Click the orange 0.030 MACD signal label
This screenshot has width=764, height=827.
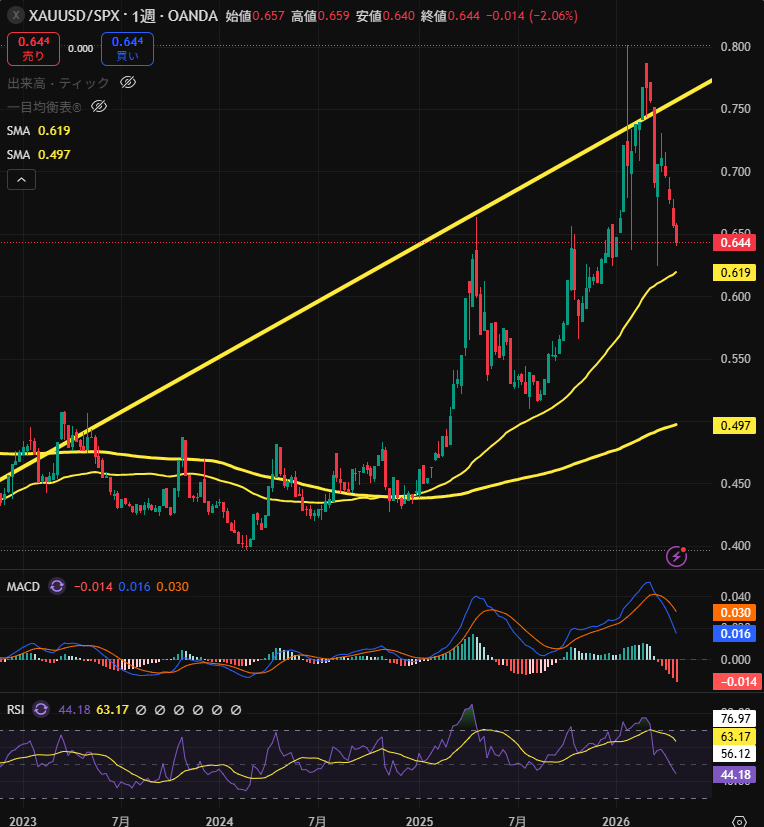point(736,612)
